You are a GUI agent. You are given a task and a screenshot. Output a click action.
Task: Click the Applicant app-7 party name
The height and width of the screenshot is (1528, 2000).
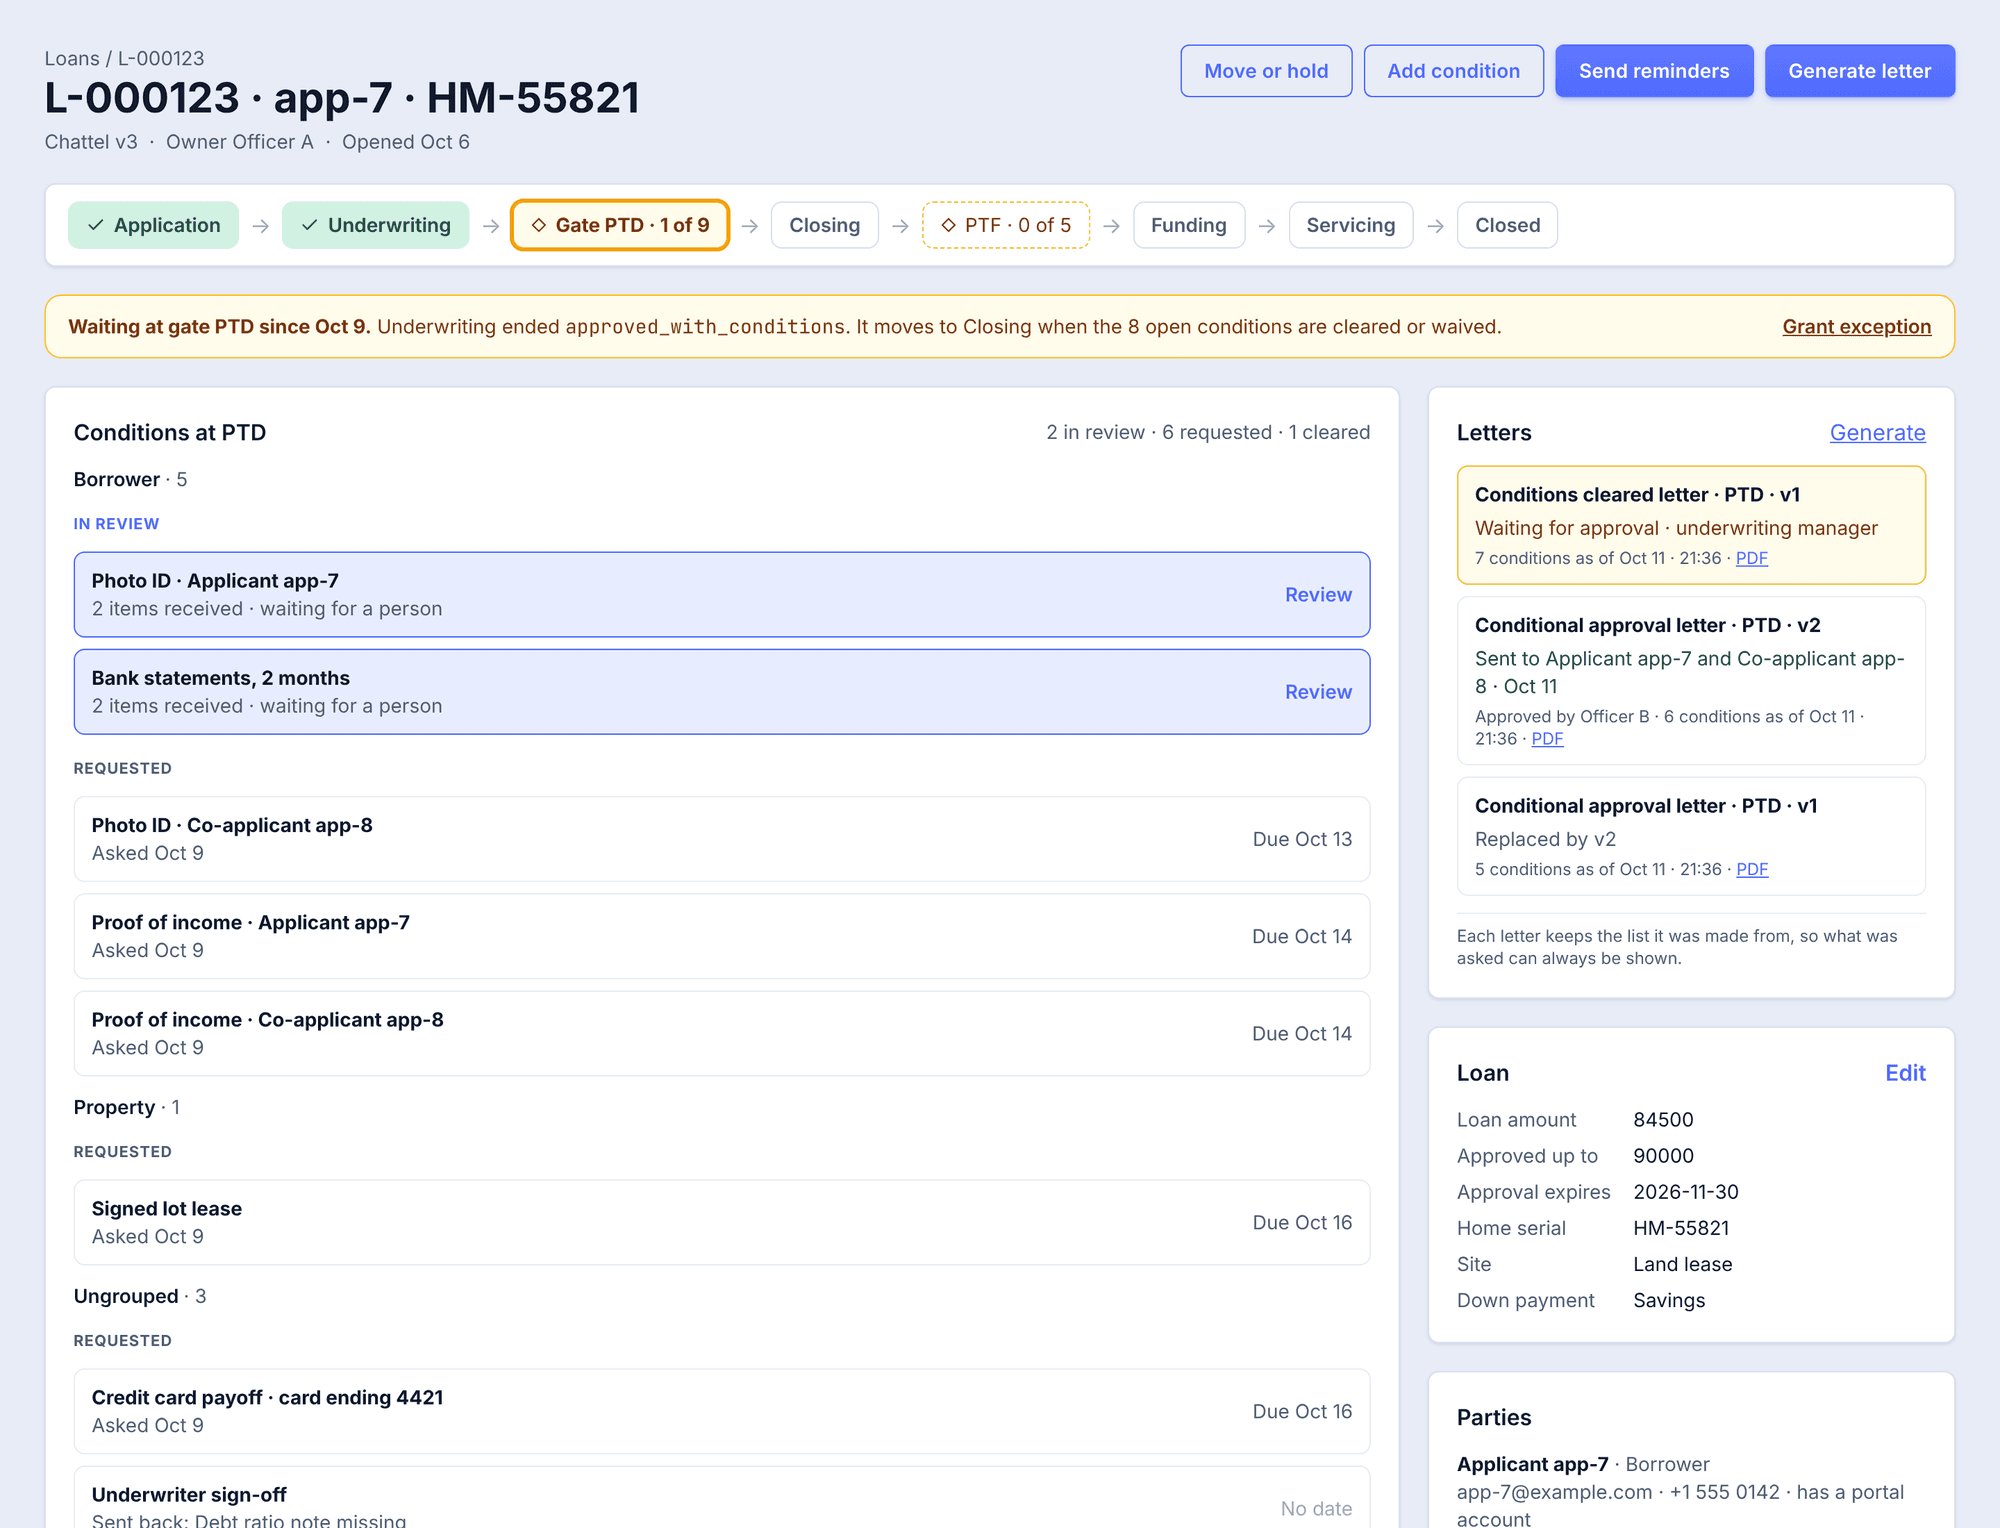1532,1464
